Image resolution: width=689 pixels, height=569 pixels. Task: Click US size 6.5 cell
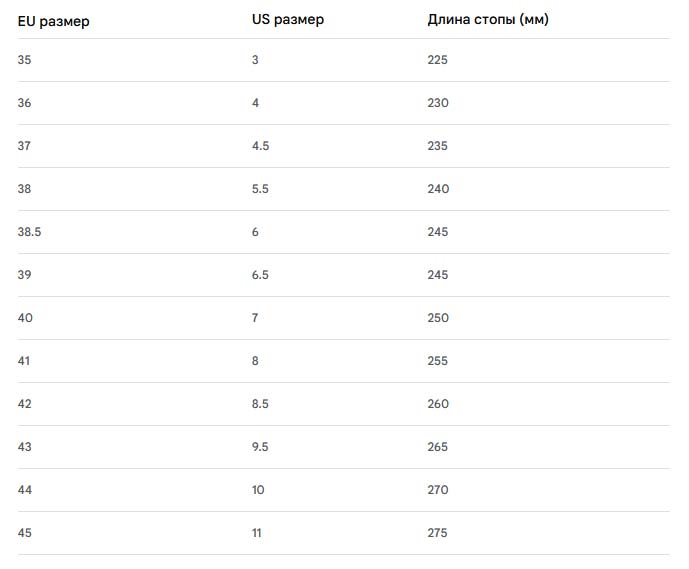tap(260, 275)
